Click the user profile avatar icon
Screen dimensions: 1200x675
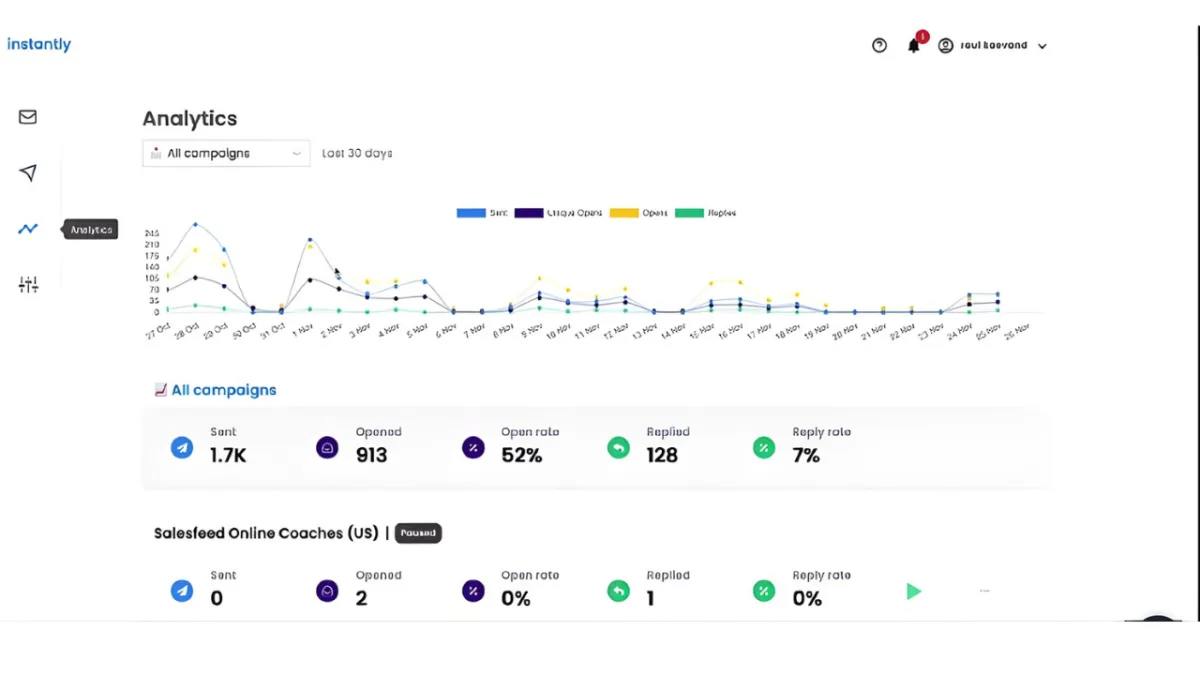[x=946, y=45]
